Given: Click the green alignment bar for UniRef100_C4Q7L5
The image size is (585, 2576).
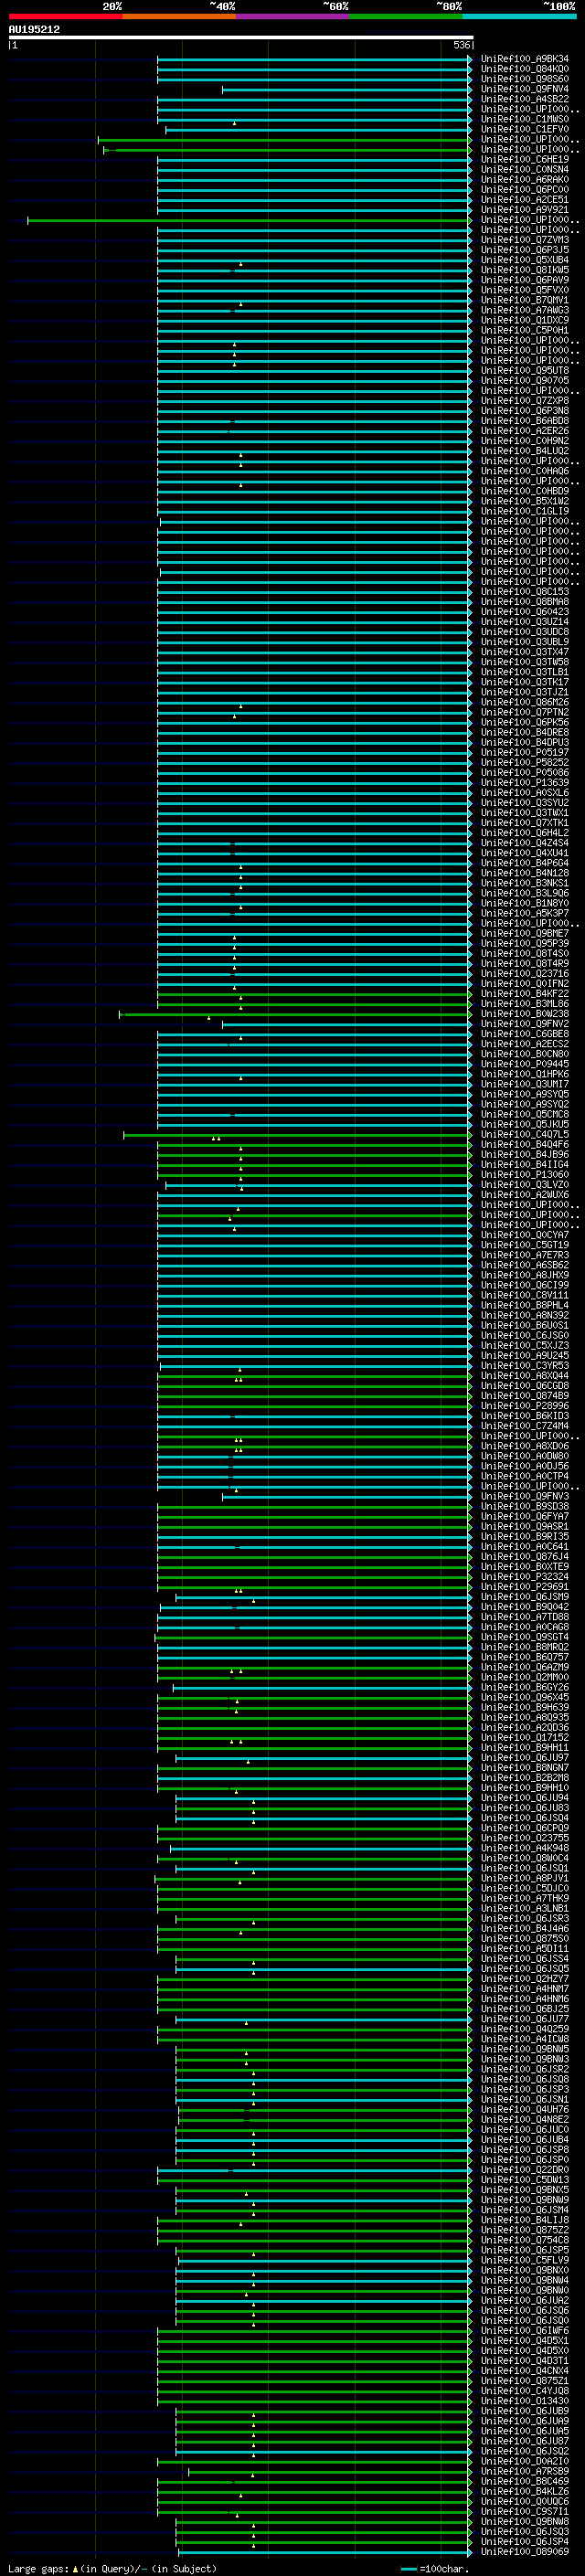Looking at the screenshot, I should 298,1134.
